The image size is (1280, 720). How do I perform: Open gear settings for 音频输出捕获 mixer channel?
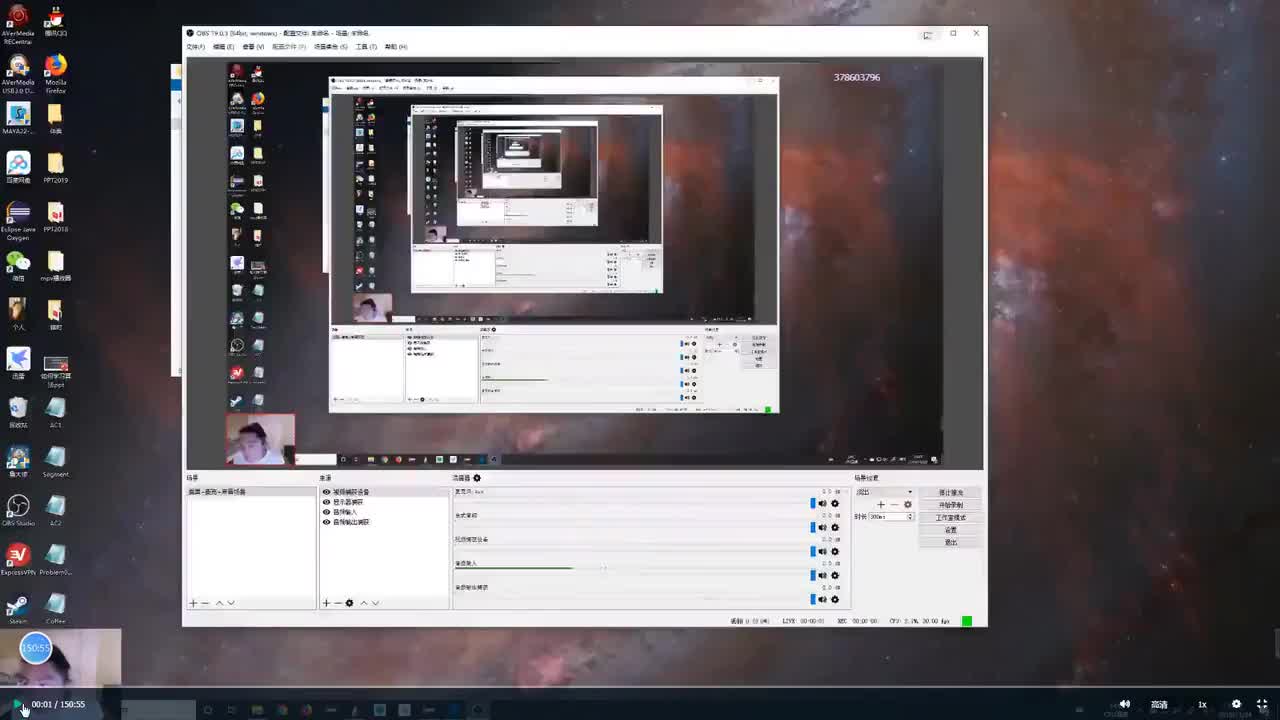(835, 599)
